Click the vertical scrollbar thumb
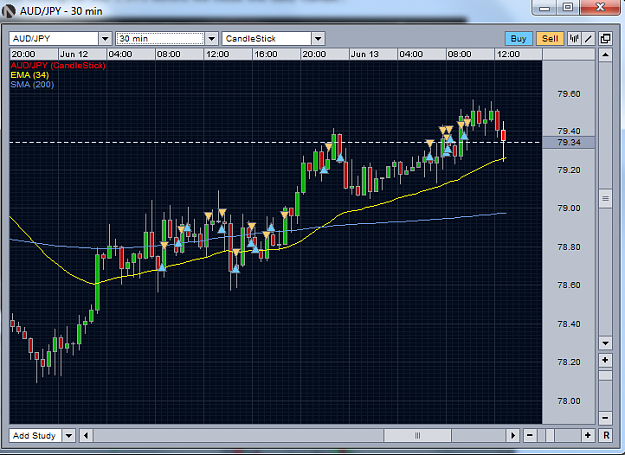Viewport: 625px width, 455px height. click(605, 198)
